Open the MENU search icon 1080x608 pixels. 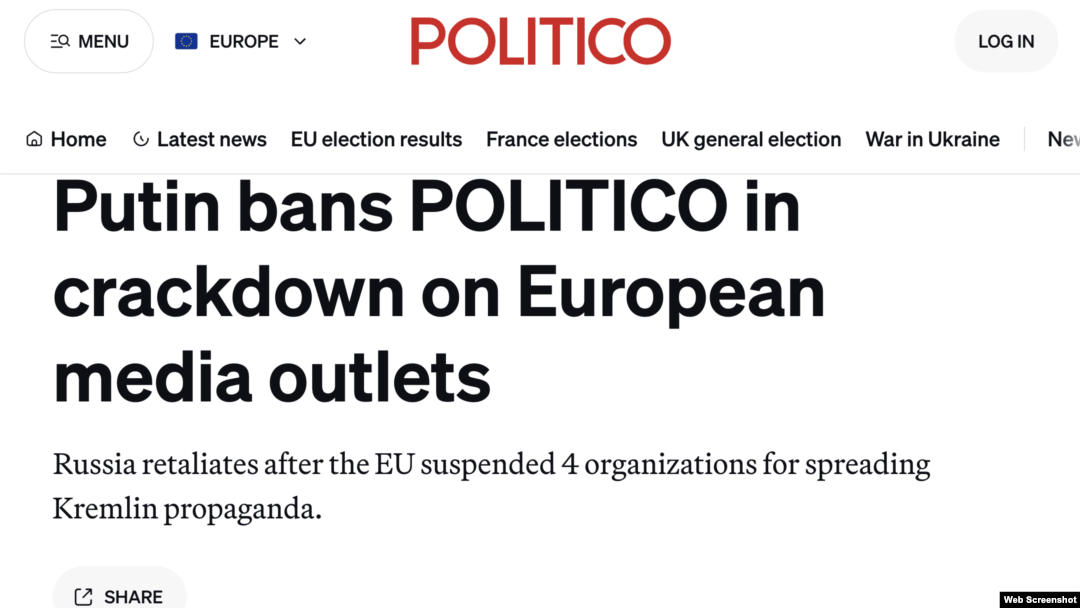click(x=60, y=41)
